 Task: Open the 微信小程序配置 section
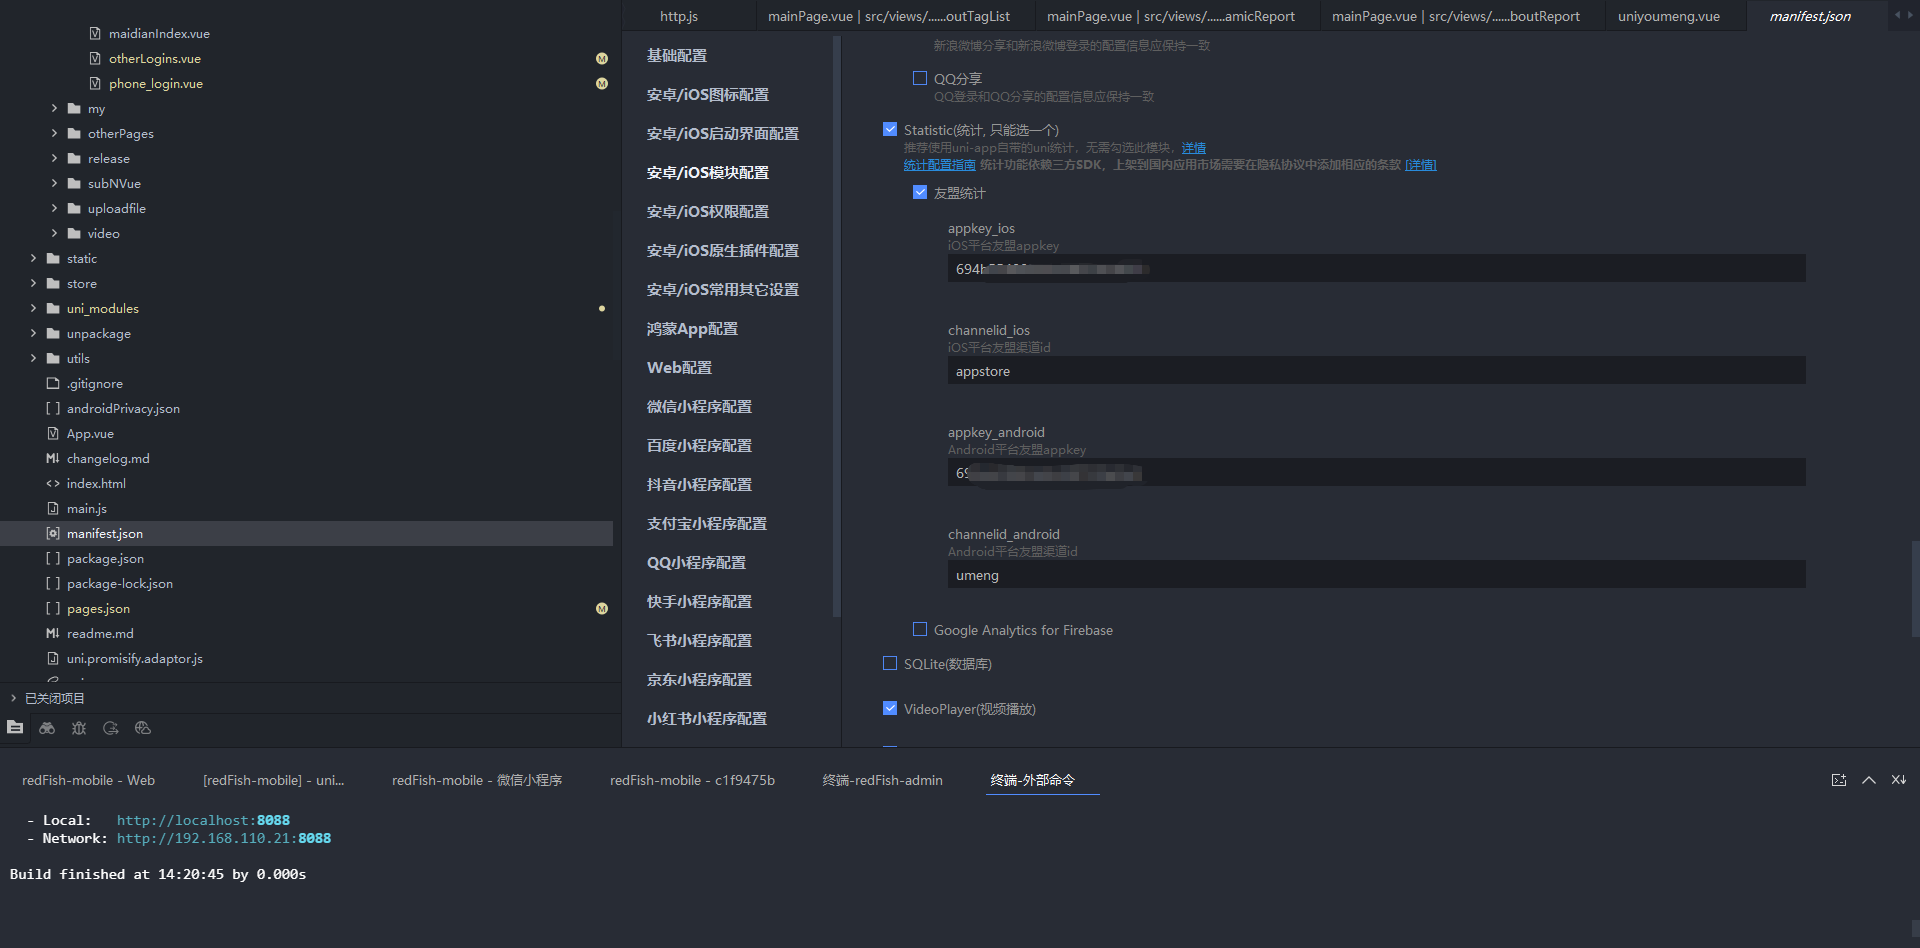(698, 406)
